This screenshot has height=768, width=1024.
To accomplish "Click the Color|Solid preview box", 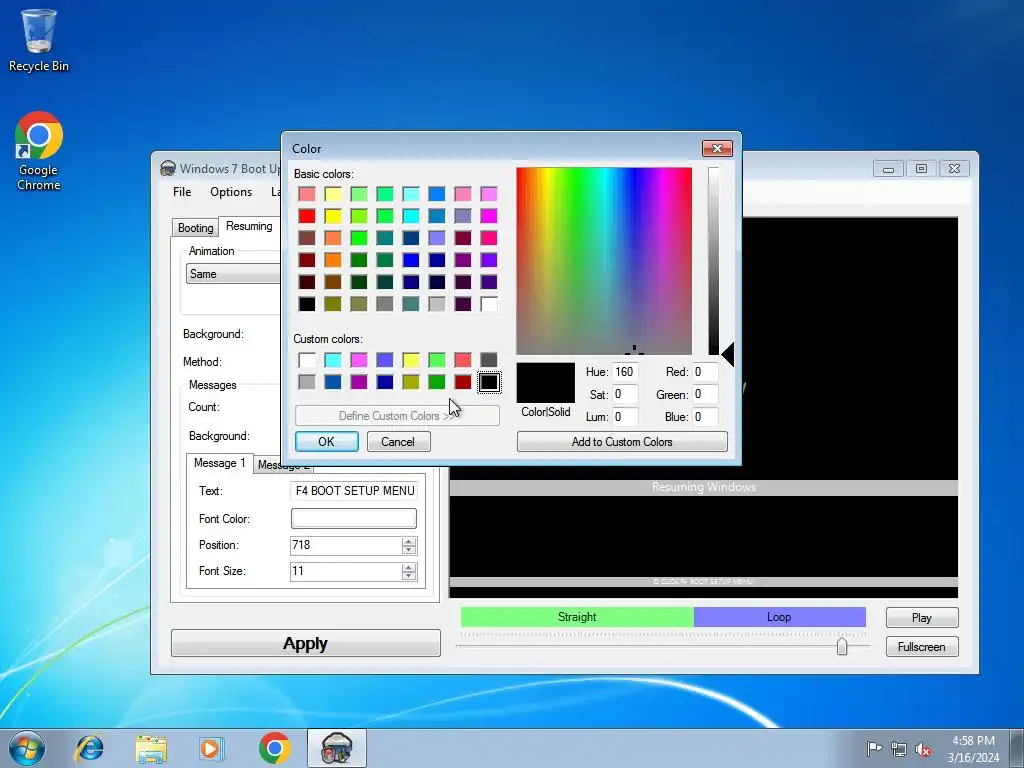I will point(546,383).
